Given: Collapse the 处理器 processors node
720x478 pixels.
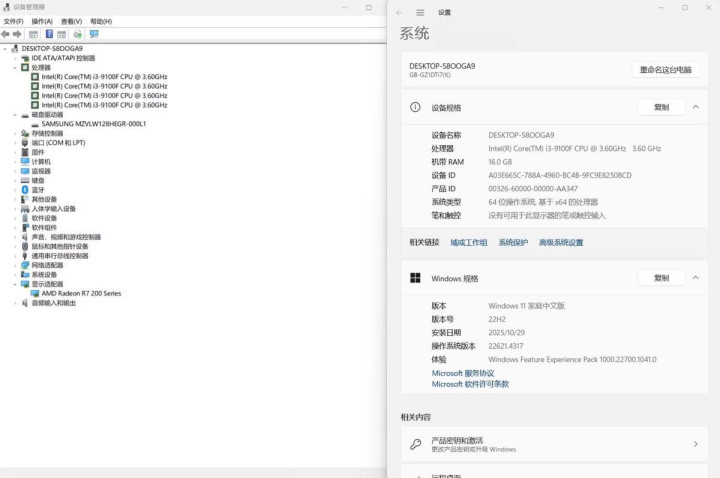Looking at the screenshot, I should [x=15, y=67].
